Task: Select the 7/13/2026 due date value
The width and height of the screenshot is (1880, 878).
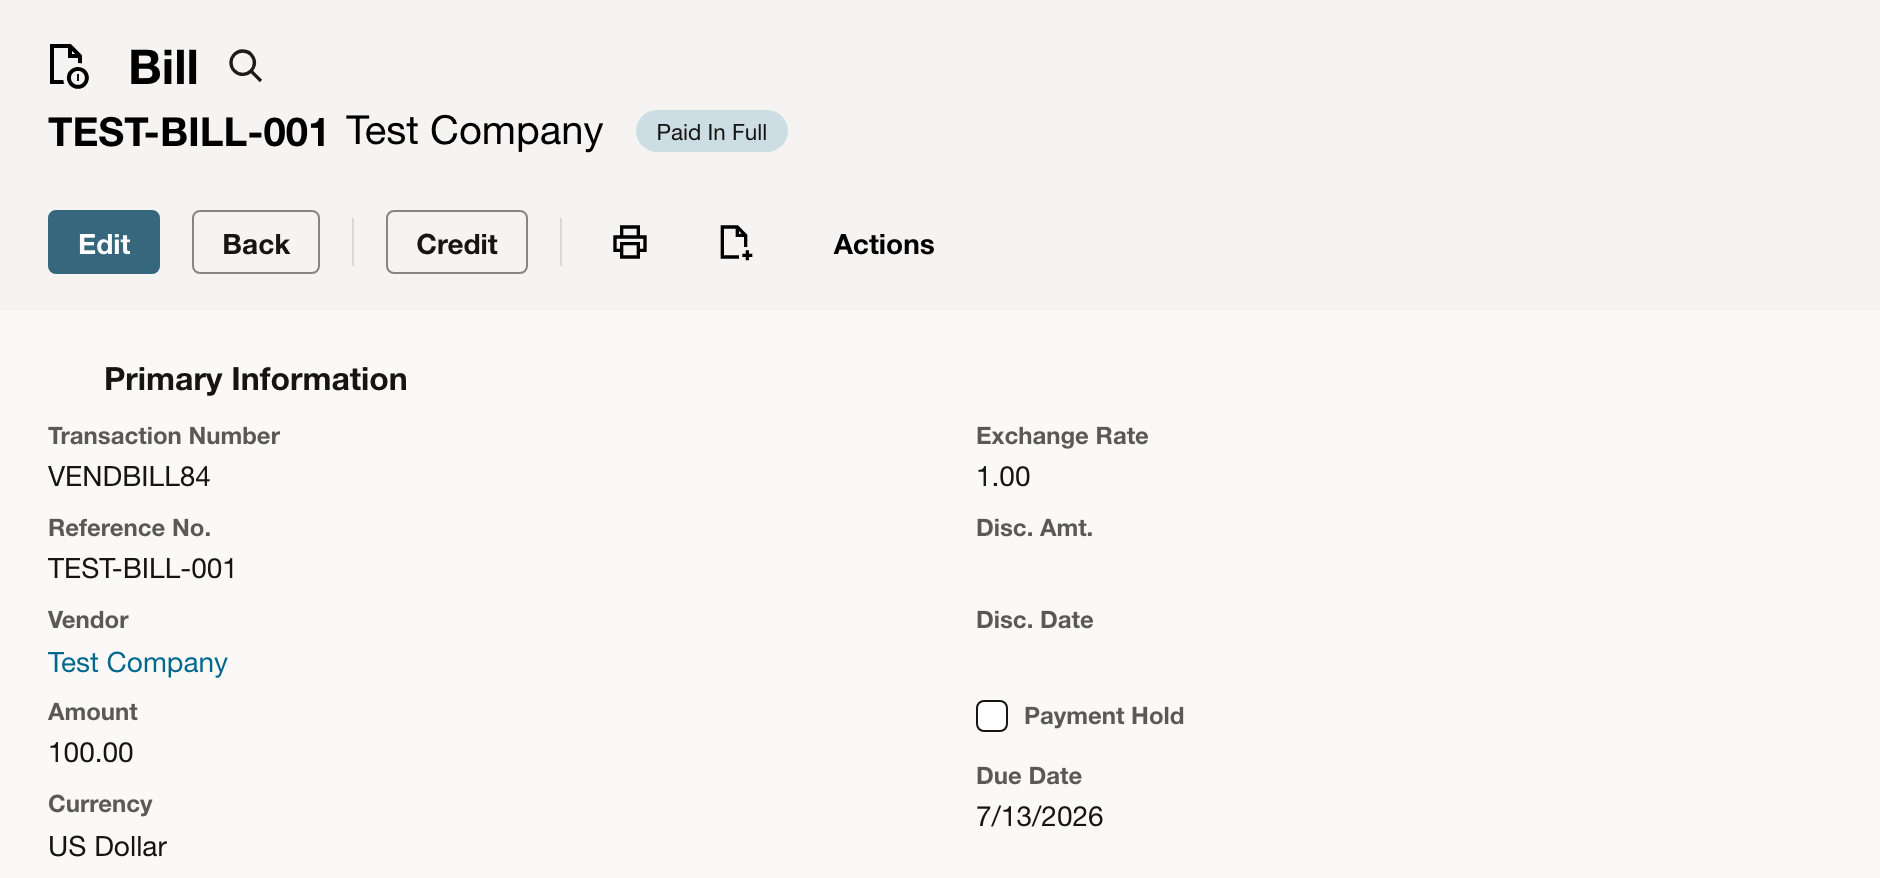Action: pos(1040,817)
